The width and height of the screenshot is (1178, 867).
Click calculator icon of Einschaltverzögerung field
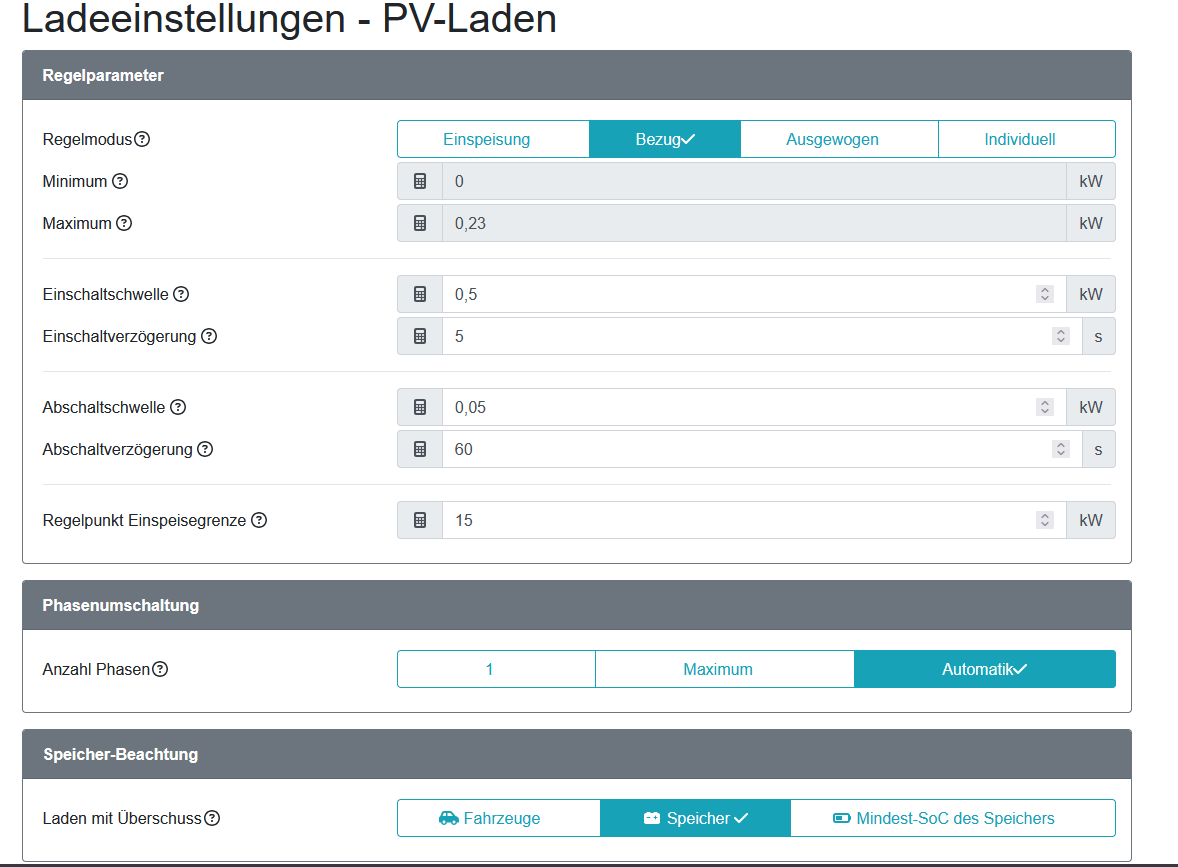(x=420, y=337)
